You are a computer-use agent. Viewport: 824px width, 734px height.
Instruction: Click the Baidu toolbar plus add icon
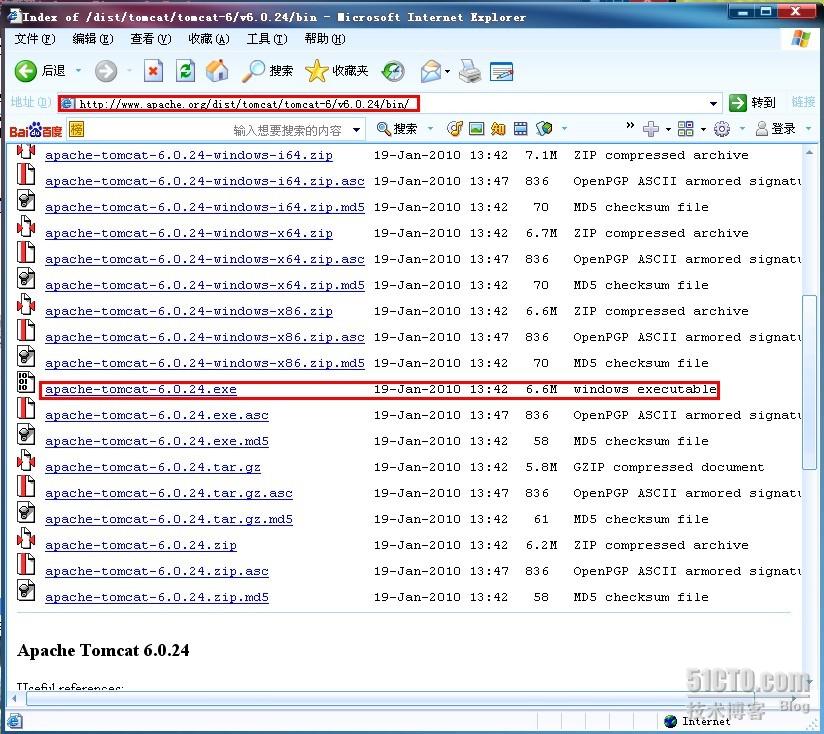651,129
